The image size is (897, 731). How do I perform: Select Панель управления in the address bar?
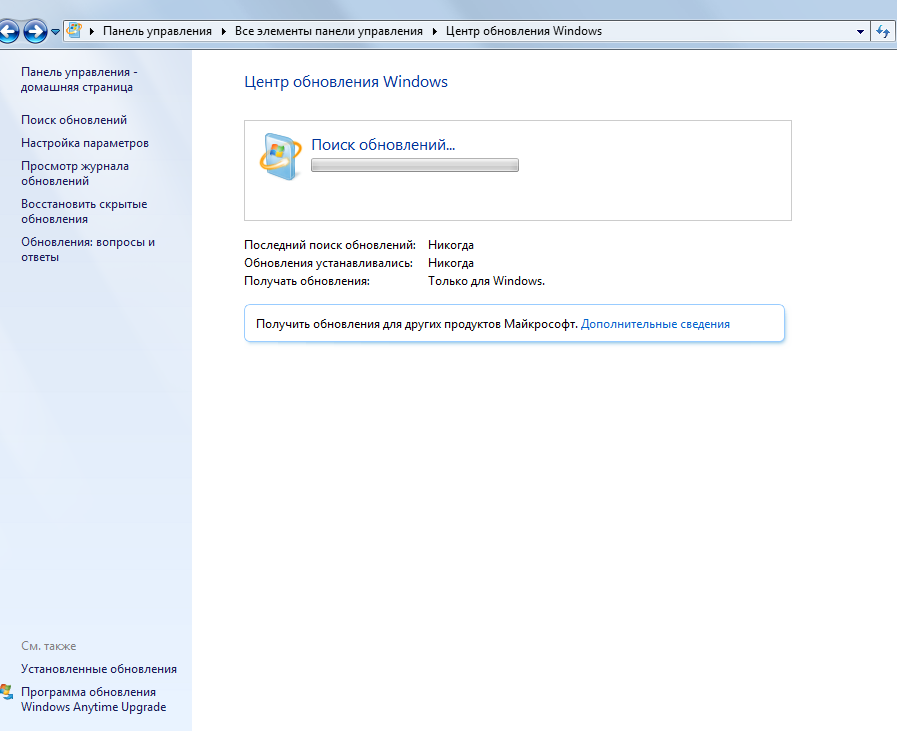pyautogui.click(x=157, y=31)
